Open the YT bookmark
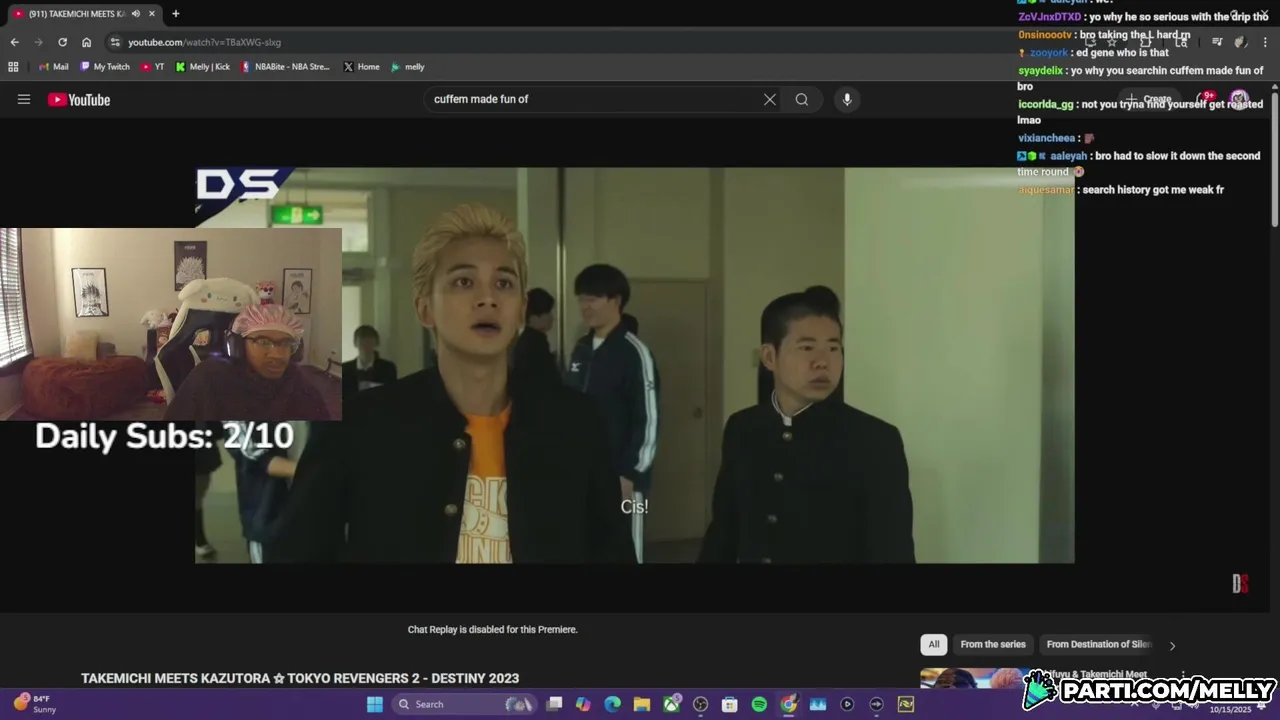The width and height of the screenshot is (1280, 720). [153, 67]
